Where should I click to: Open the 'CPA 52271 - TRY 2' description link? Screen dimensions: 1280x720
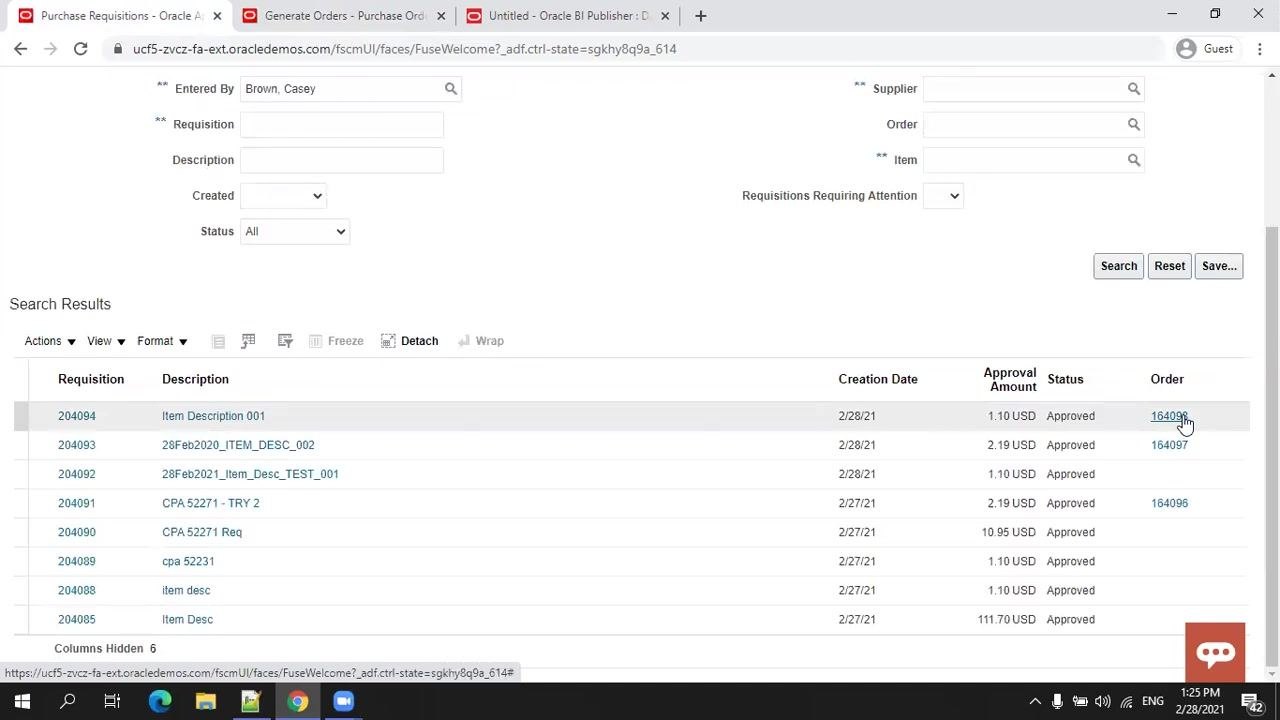click(x=211, y=503)
